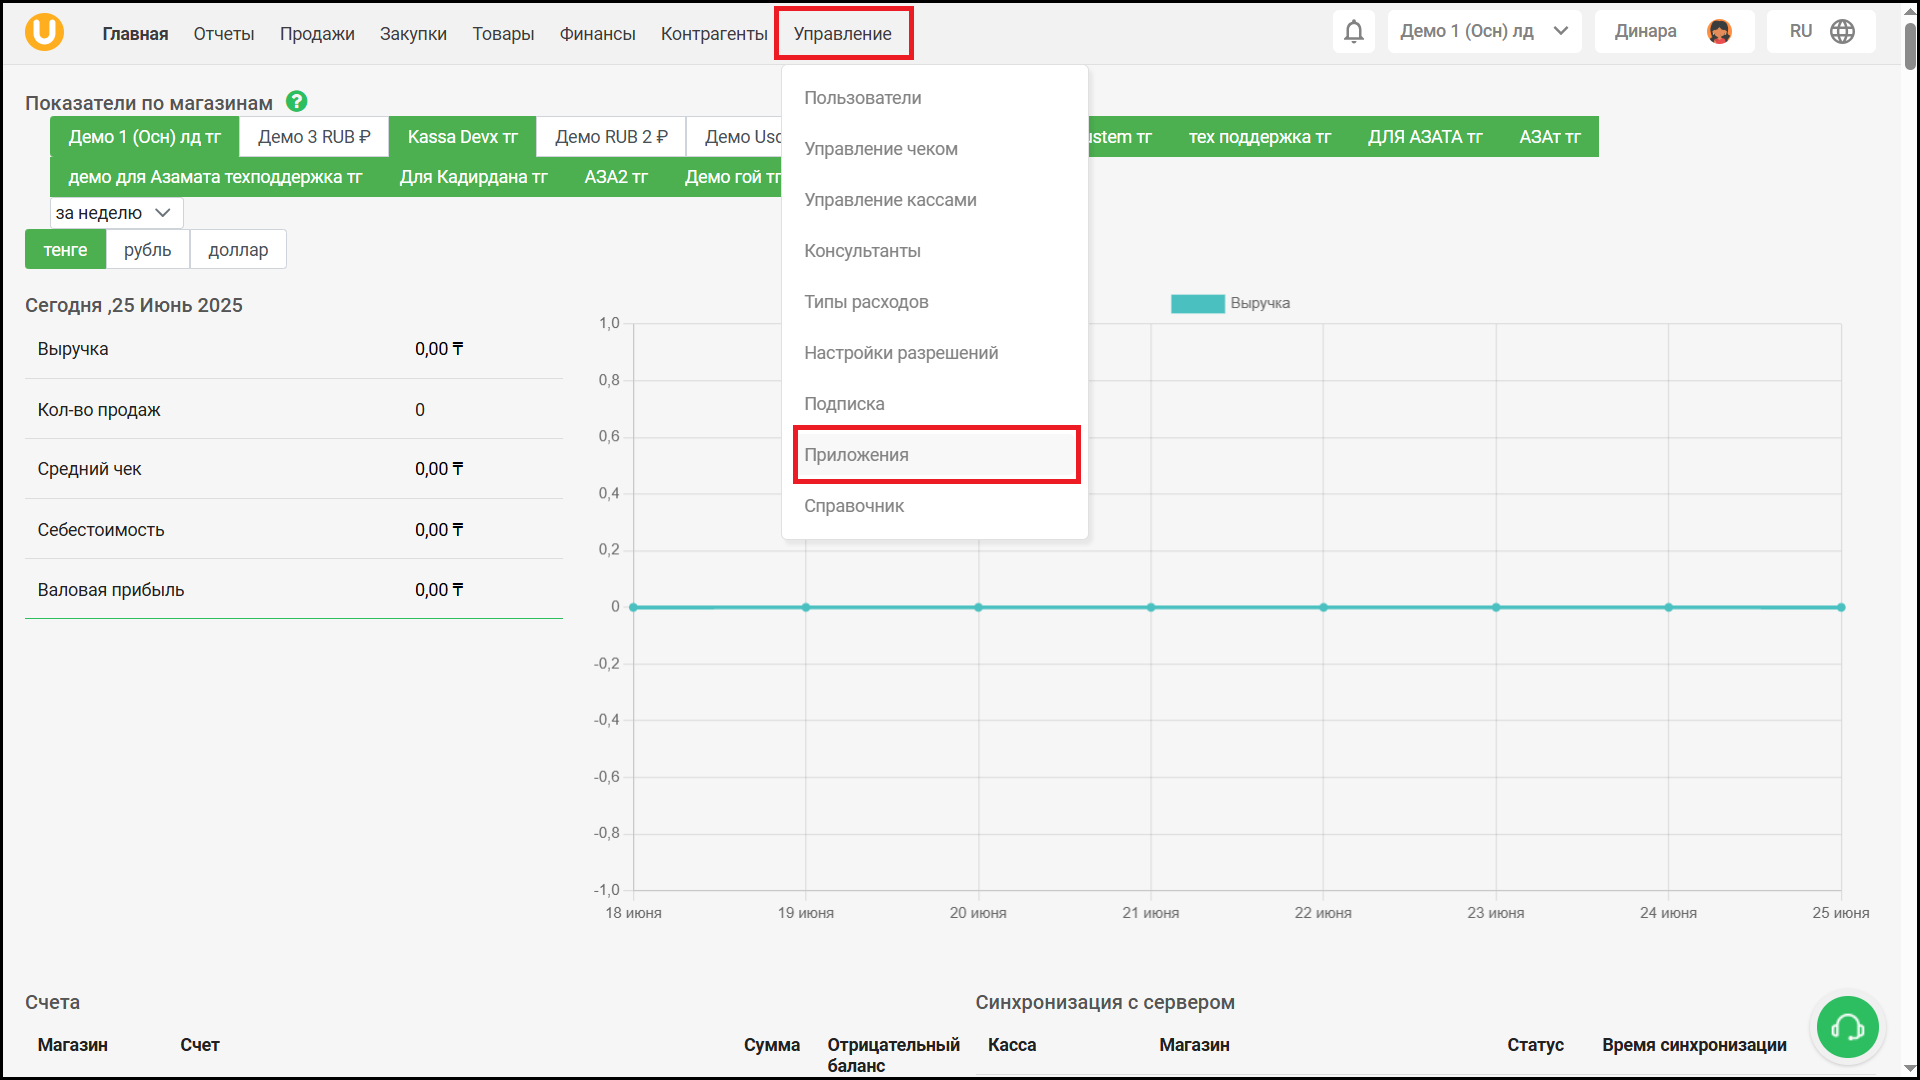1920x1080 pixels.
Task: Select the Демо 3 RUB store tab
Action: 314,137
